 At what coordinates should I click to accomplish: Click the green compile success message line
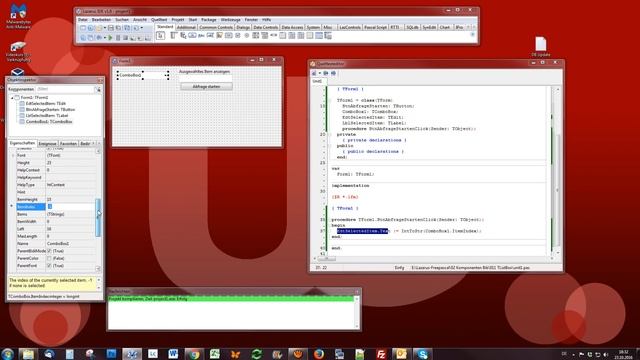231,299
